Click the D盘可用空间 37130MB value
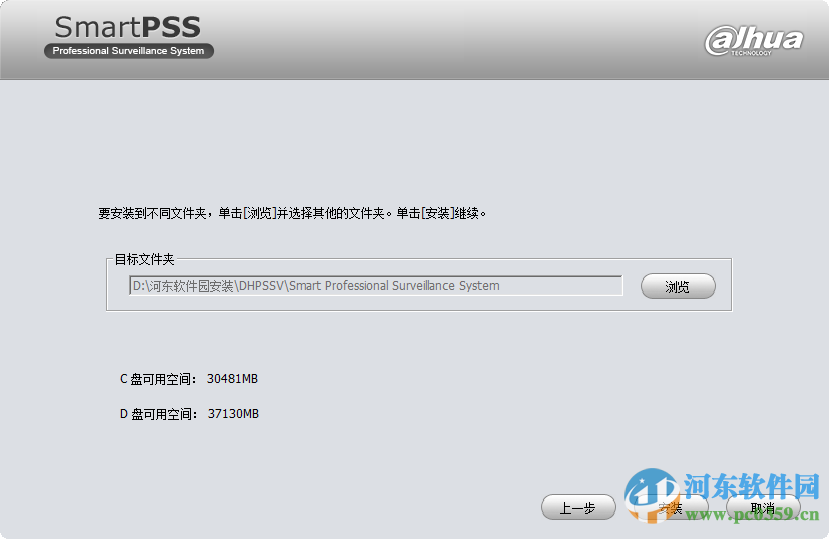 tap(233, 414)
